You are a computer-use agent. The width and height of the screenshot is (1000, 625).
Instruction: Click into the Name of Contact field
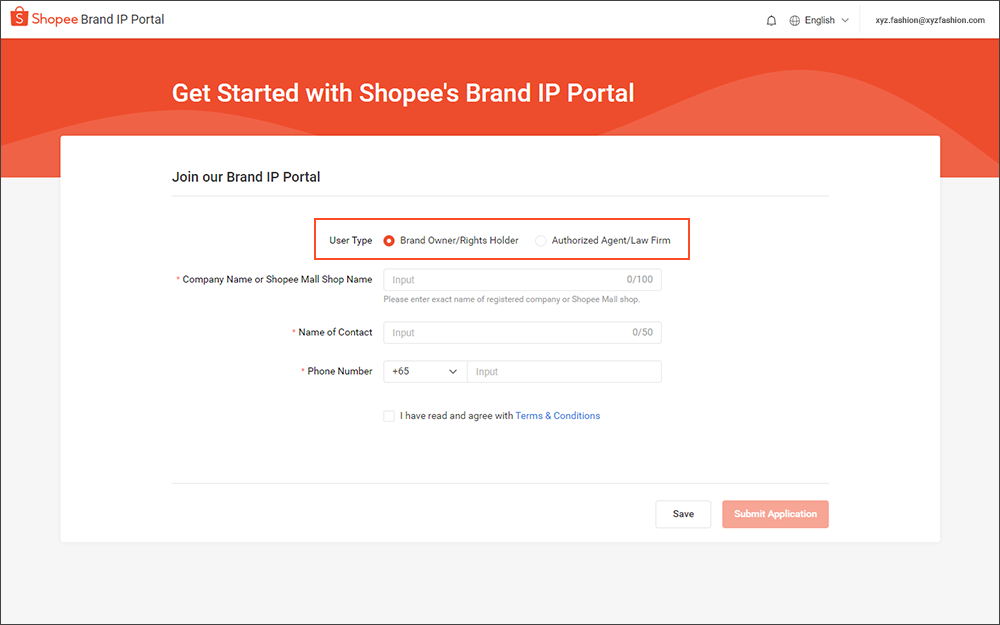505,332
